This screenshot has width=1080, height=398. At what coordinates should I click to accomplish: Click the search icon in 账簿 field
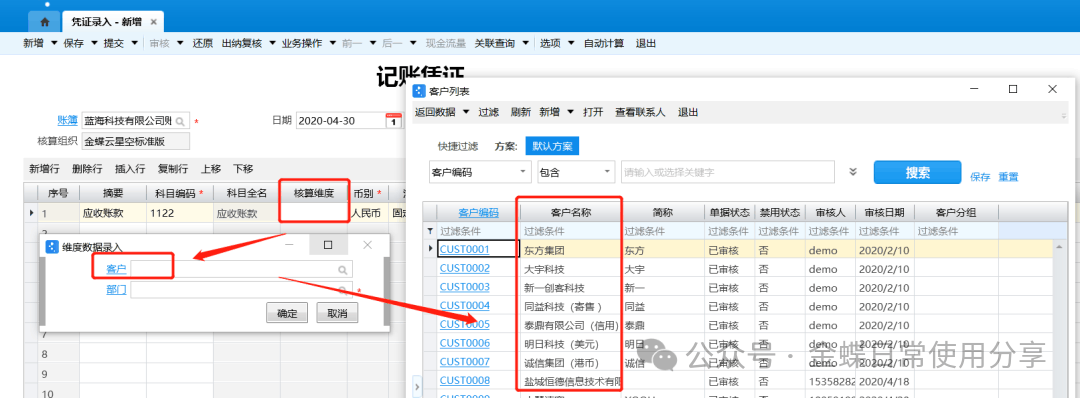click(180, 121)
